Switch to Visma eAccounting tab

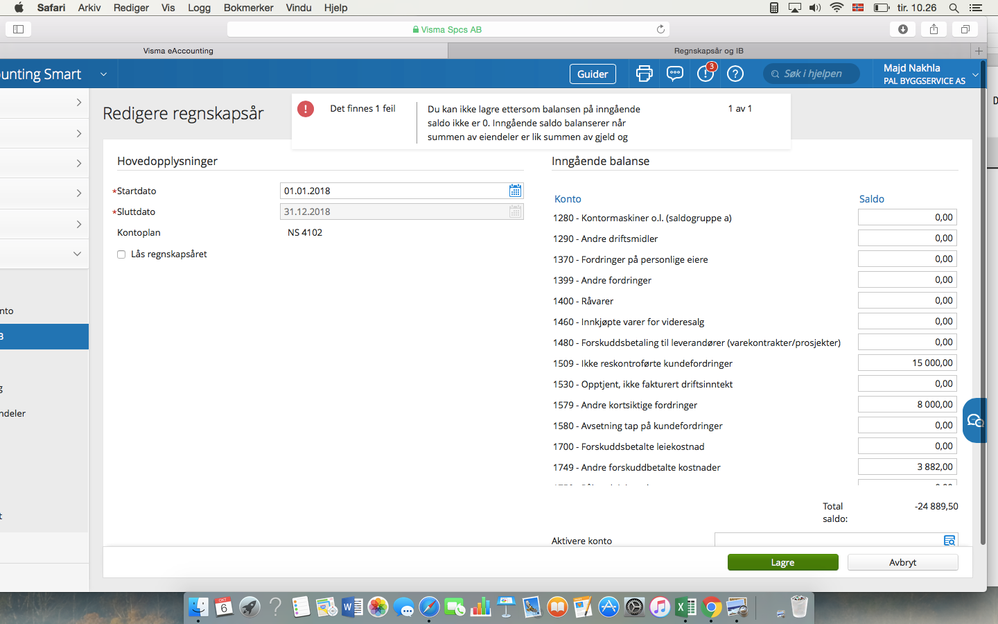[178, 51]
